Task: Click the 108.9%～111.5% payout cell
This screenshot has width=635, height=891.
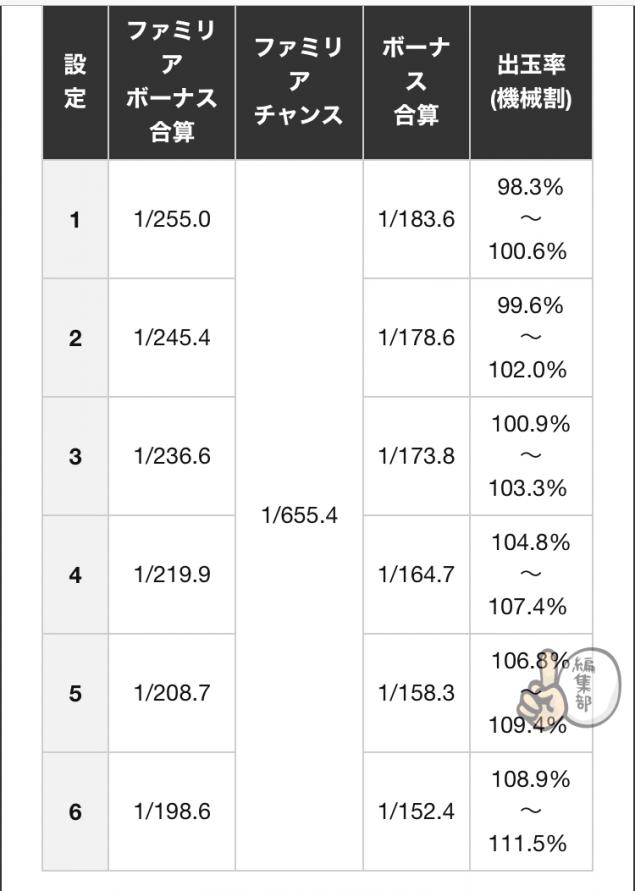Action: click(531, 812)
